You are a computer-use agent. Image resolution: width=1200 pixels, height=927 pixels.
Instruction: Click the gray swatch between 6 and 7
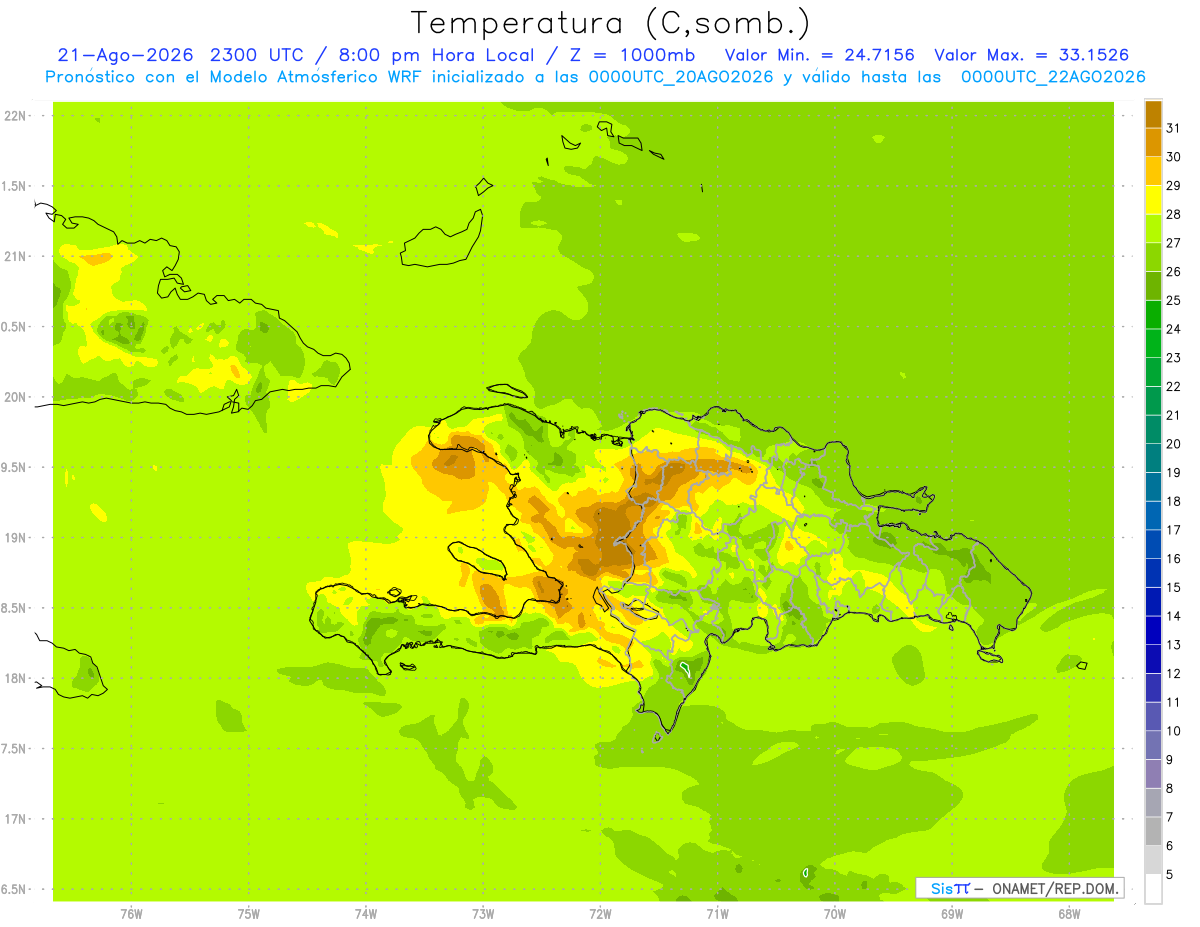point(1153,832)
